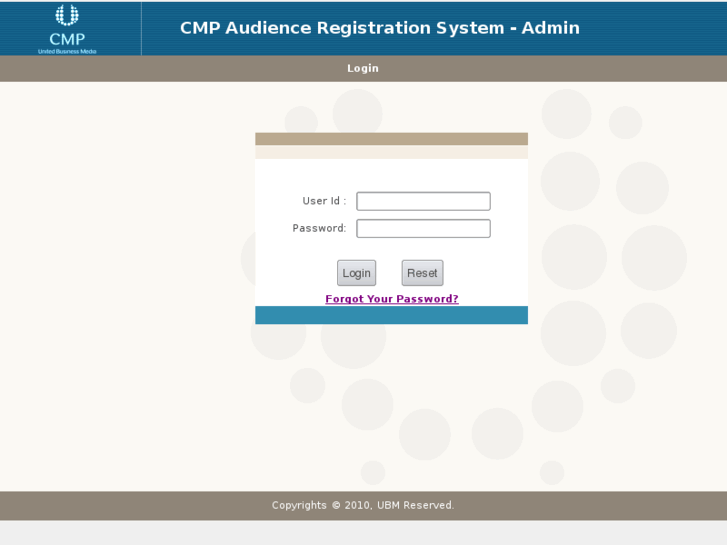This screenshot has height=545, width=727.
Task: Click the Password label text
Action: 319,228
